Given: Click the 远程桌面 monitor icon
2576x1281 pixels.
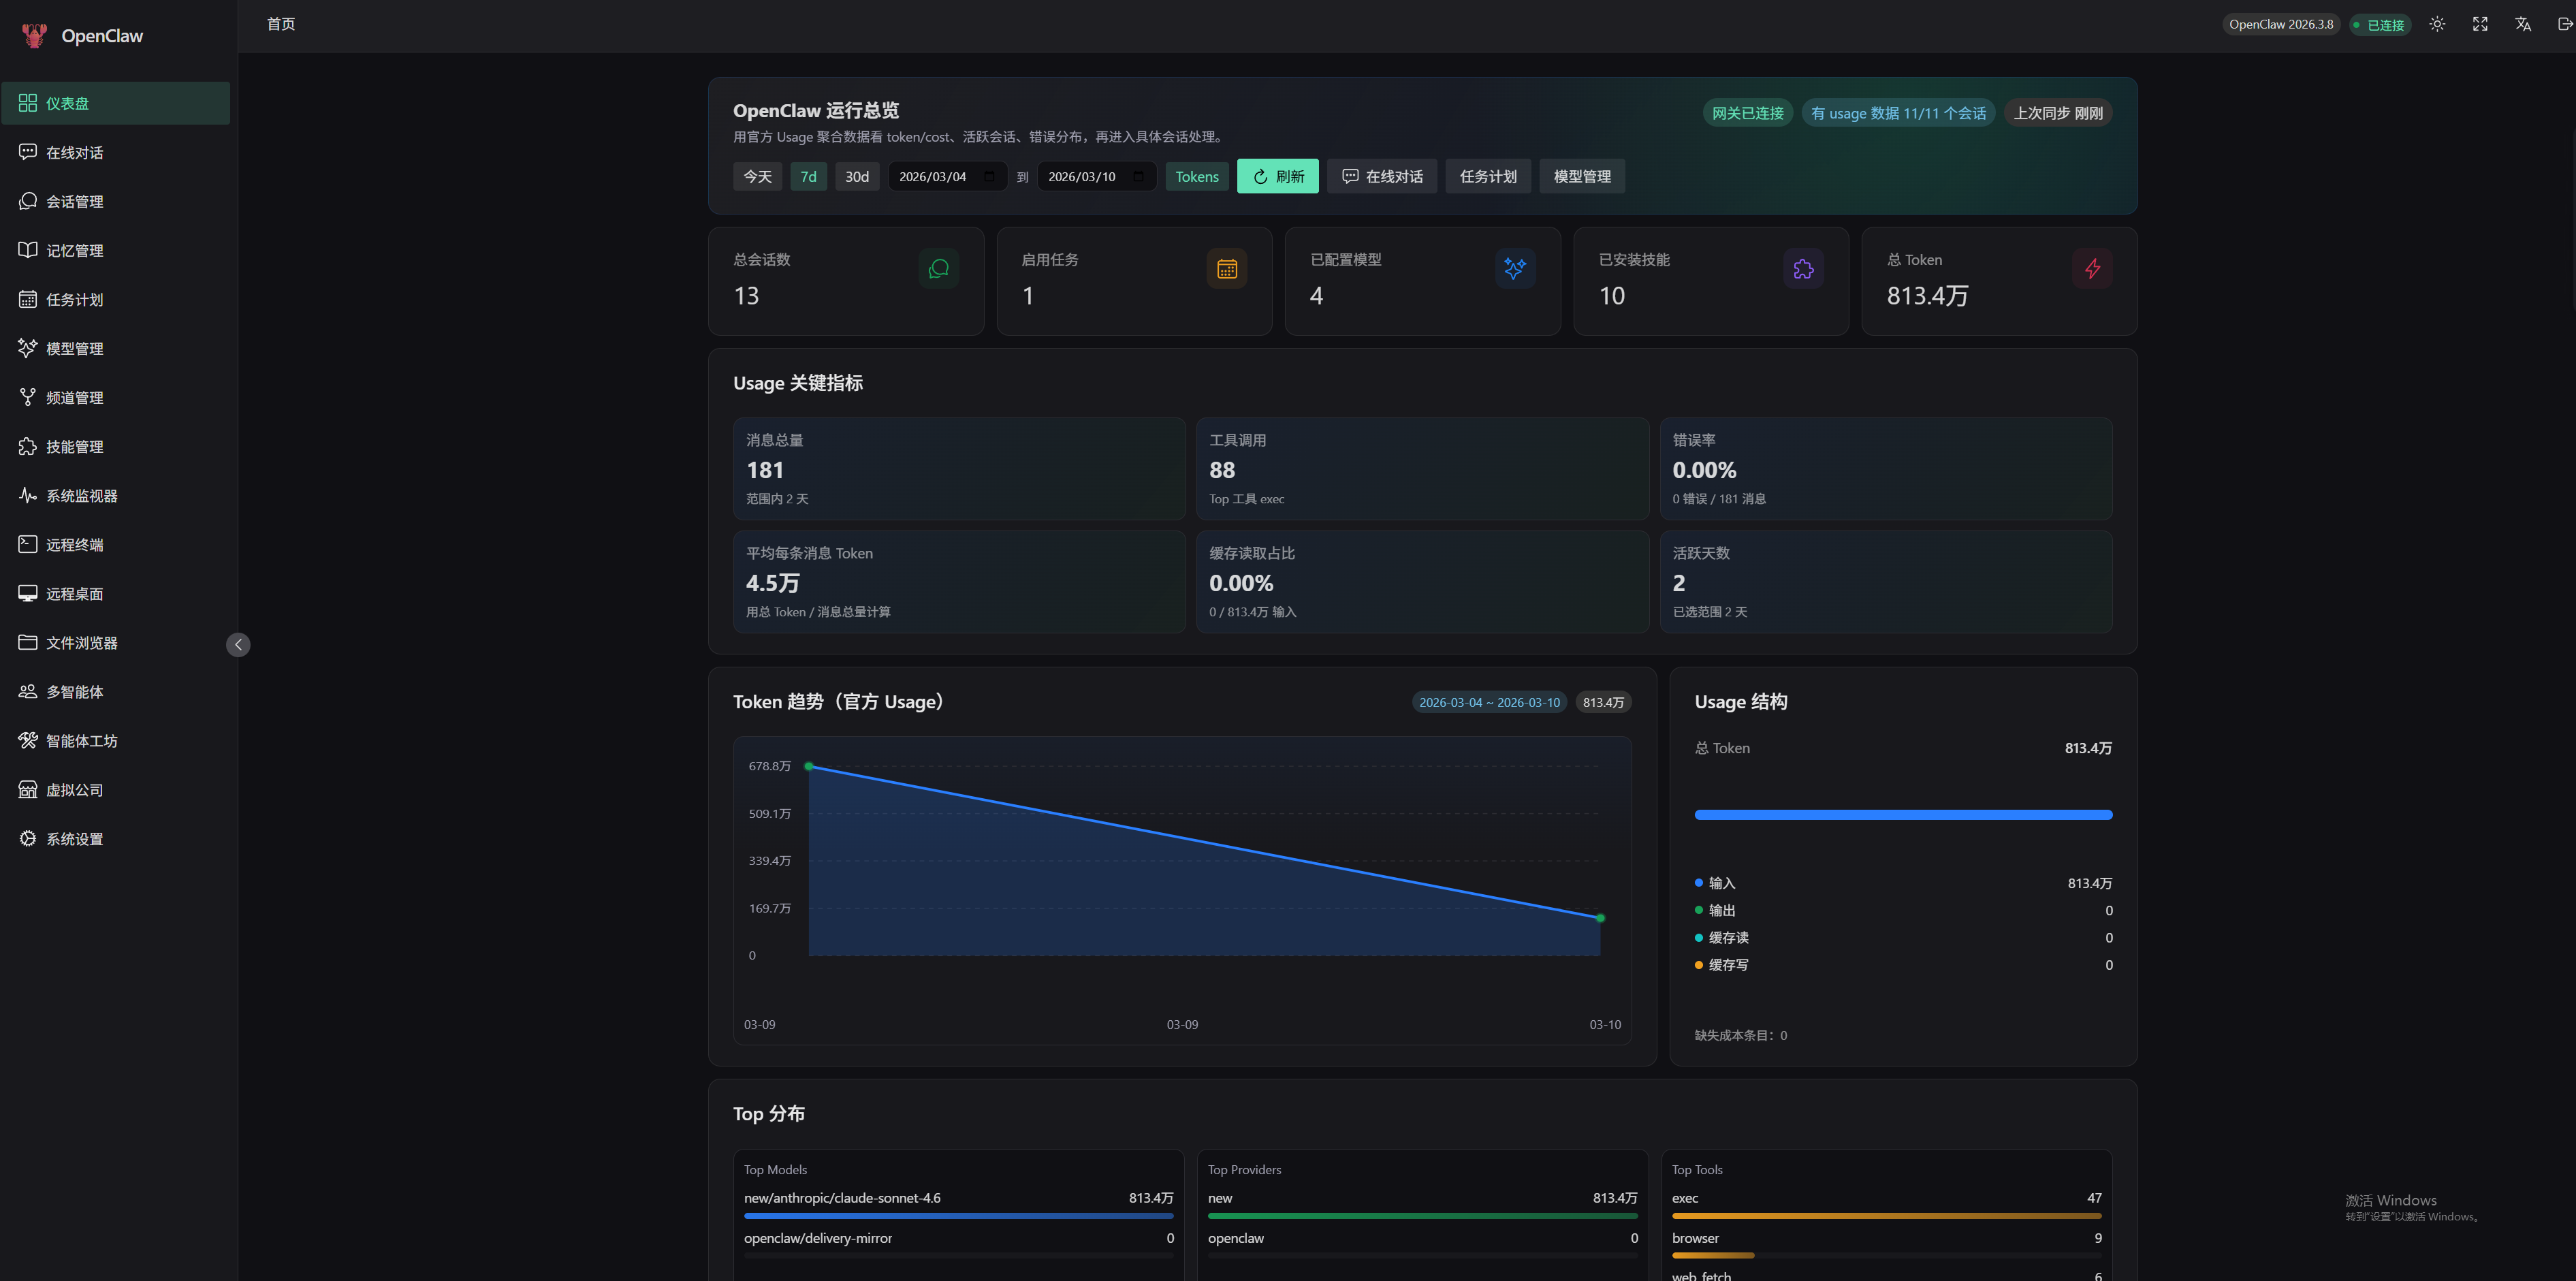Looking at the screenshot, I should [28, 593].
